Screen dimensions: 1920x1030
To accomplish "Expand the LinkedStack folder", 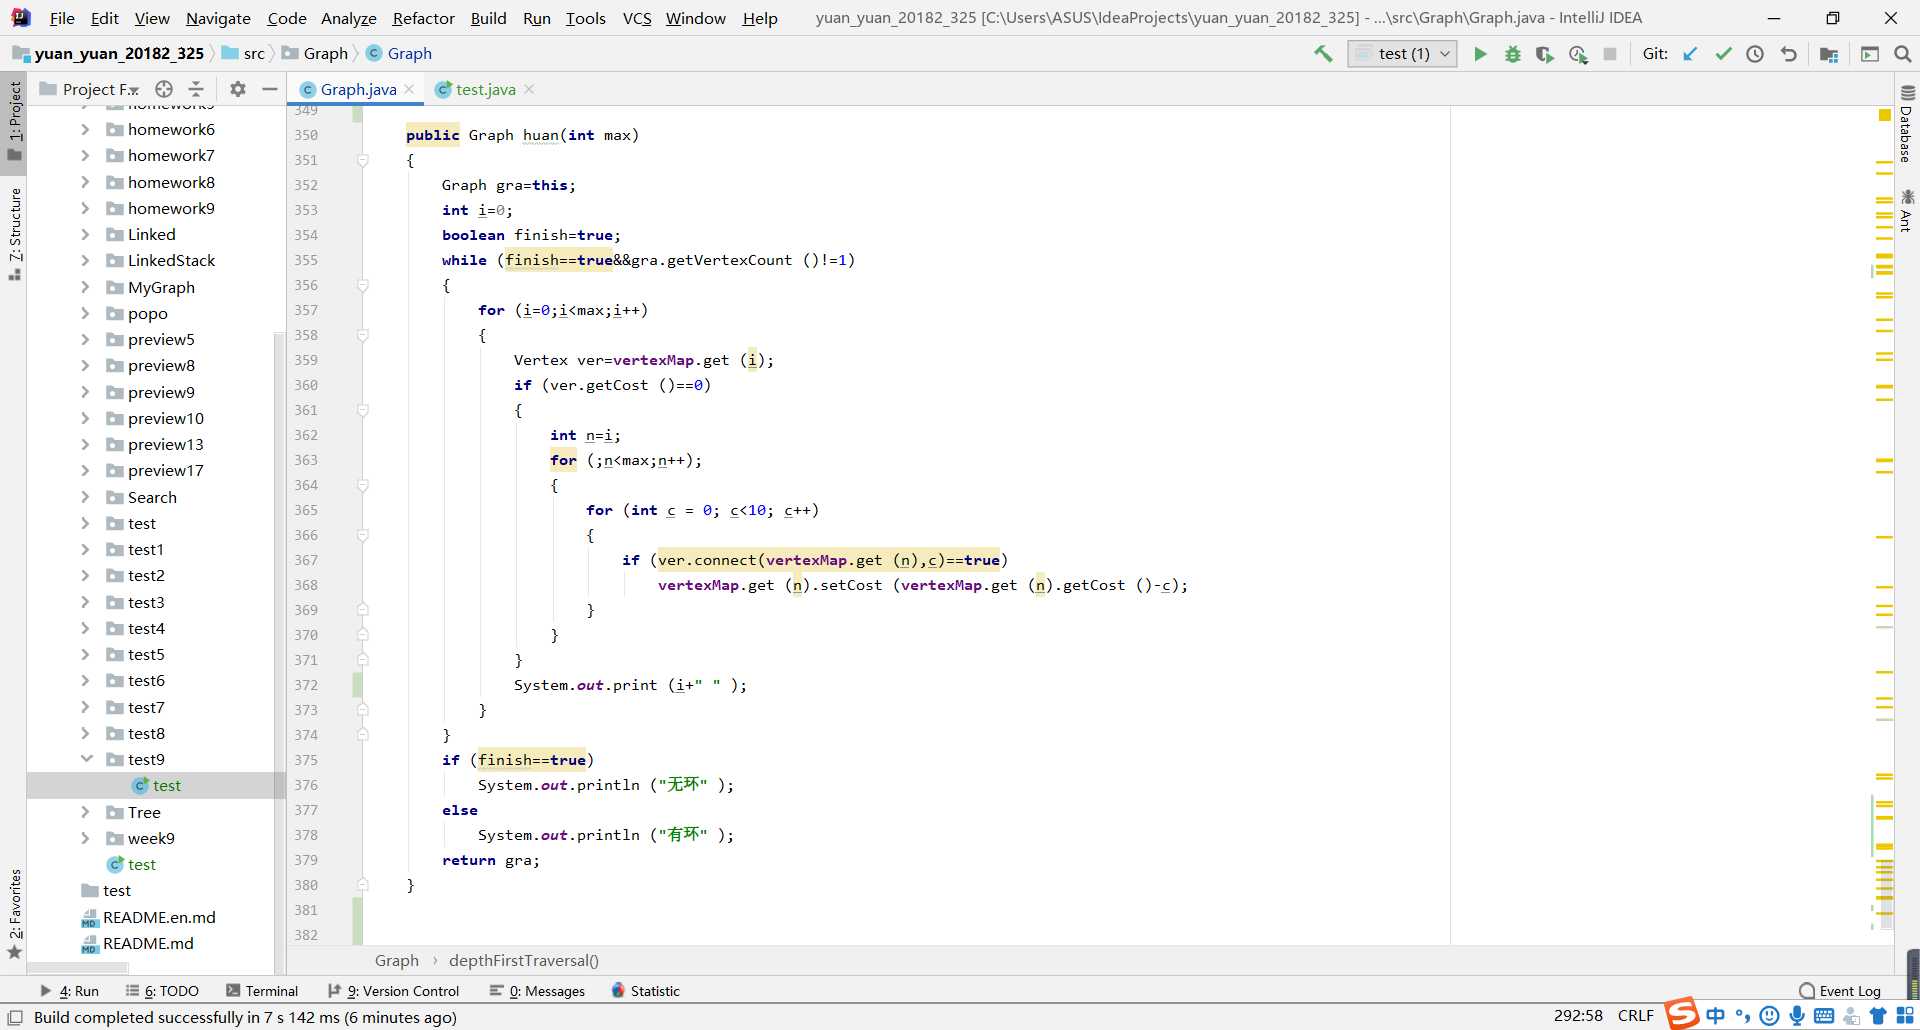I will [85, 260].
